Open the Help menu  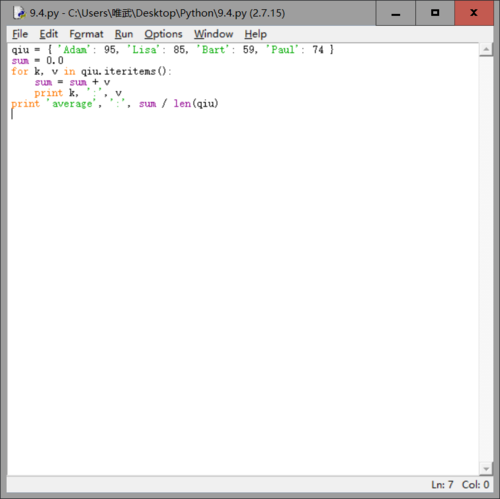(256, 34)
